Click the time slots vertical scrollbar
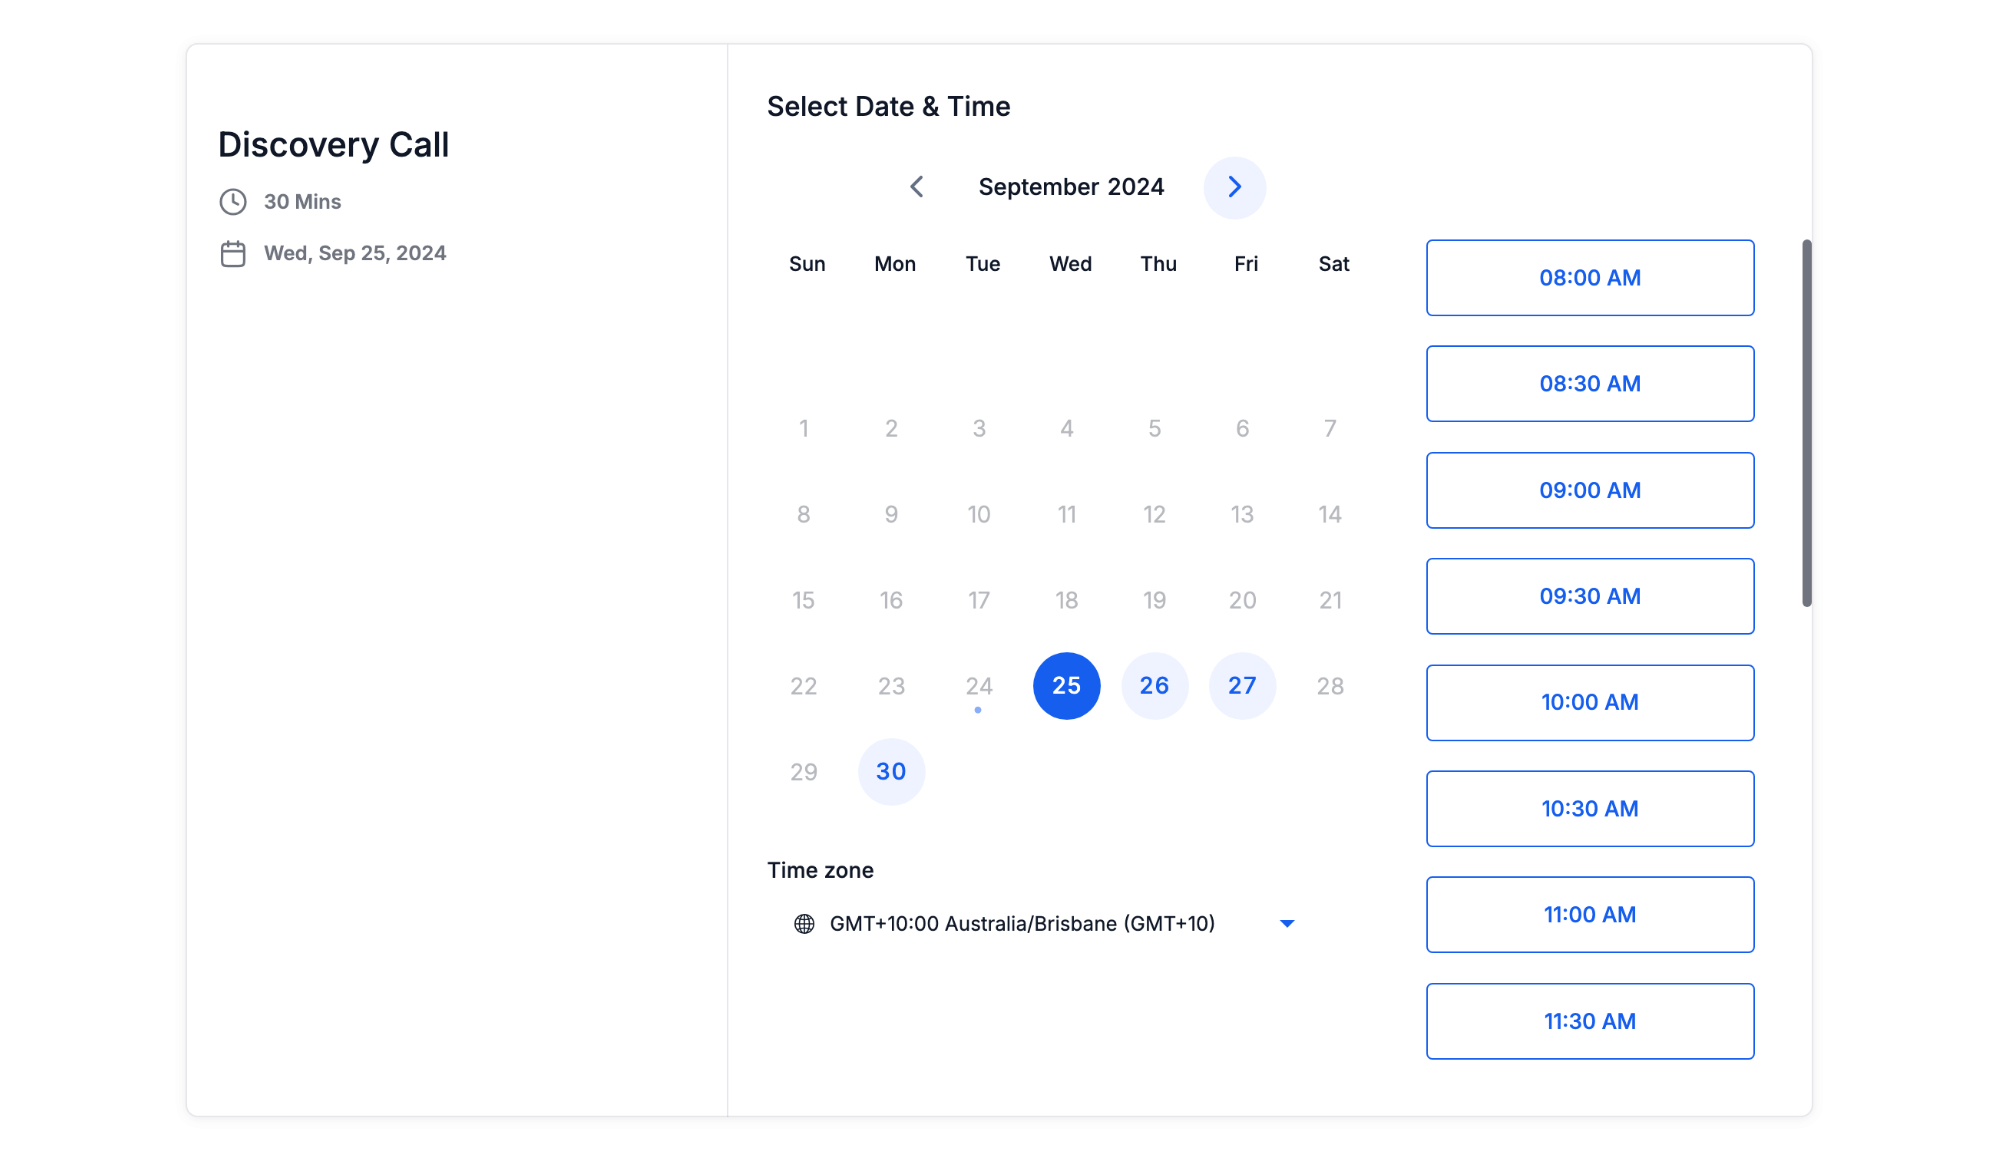 point(1807,423)
